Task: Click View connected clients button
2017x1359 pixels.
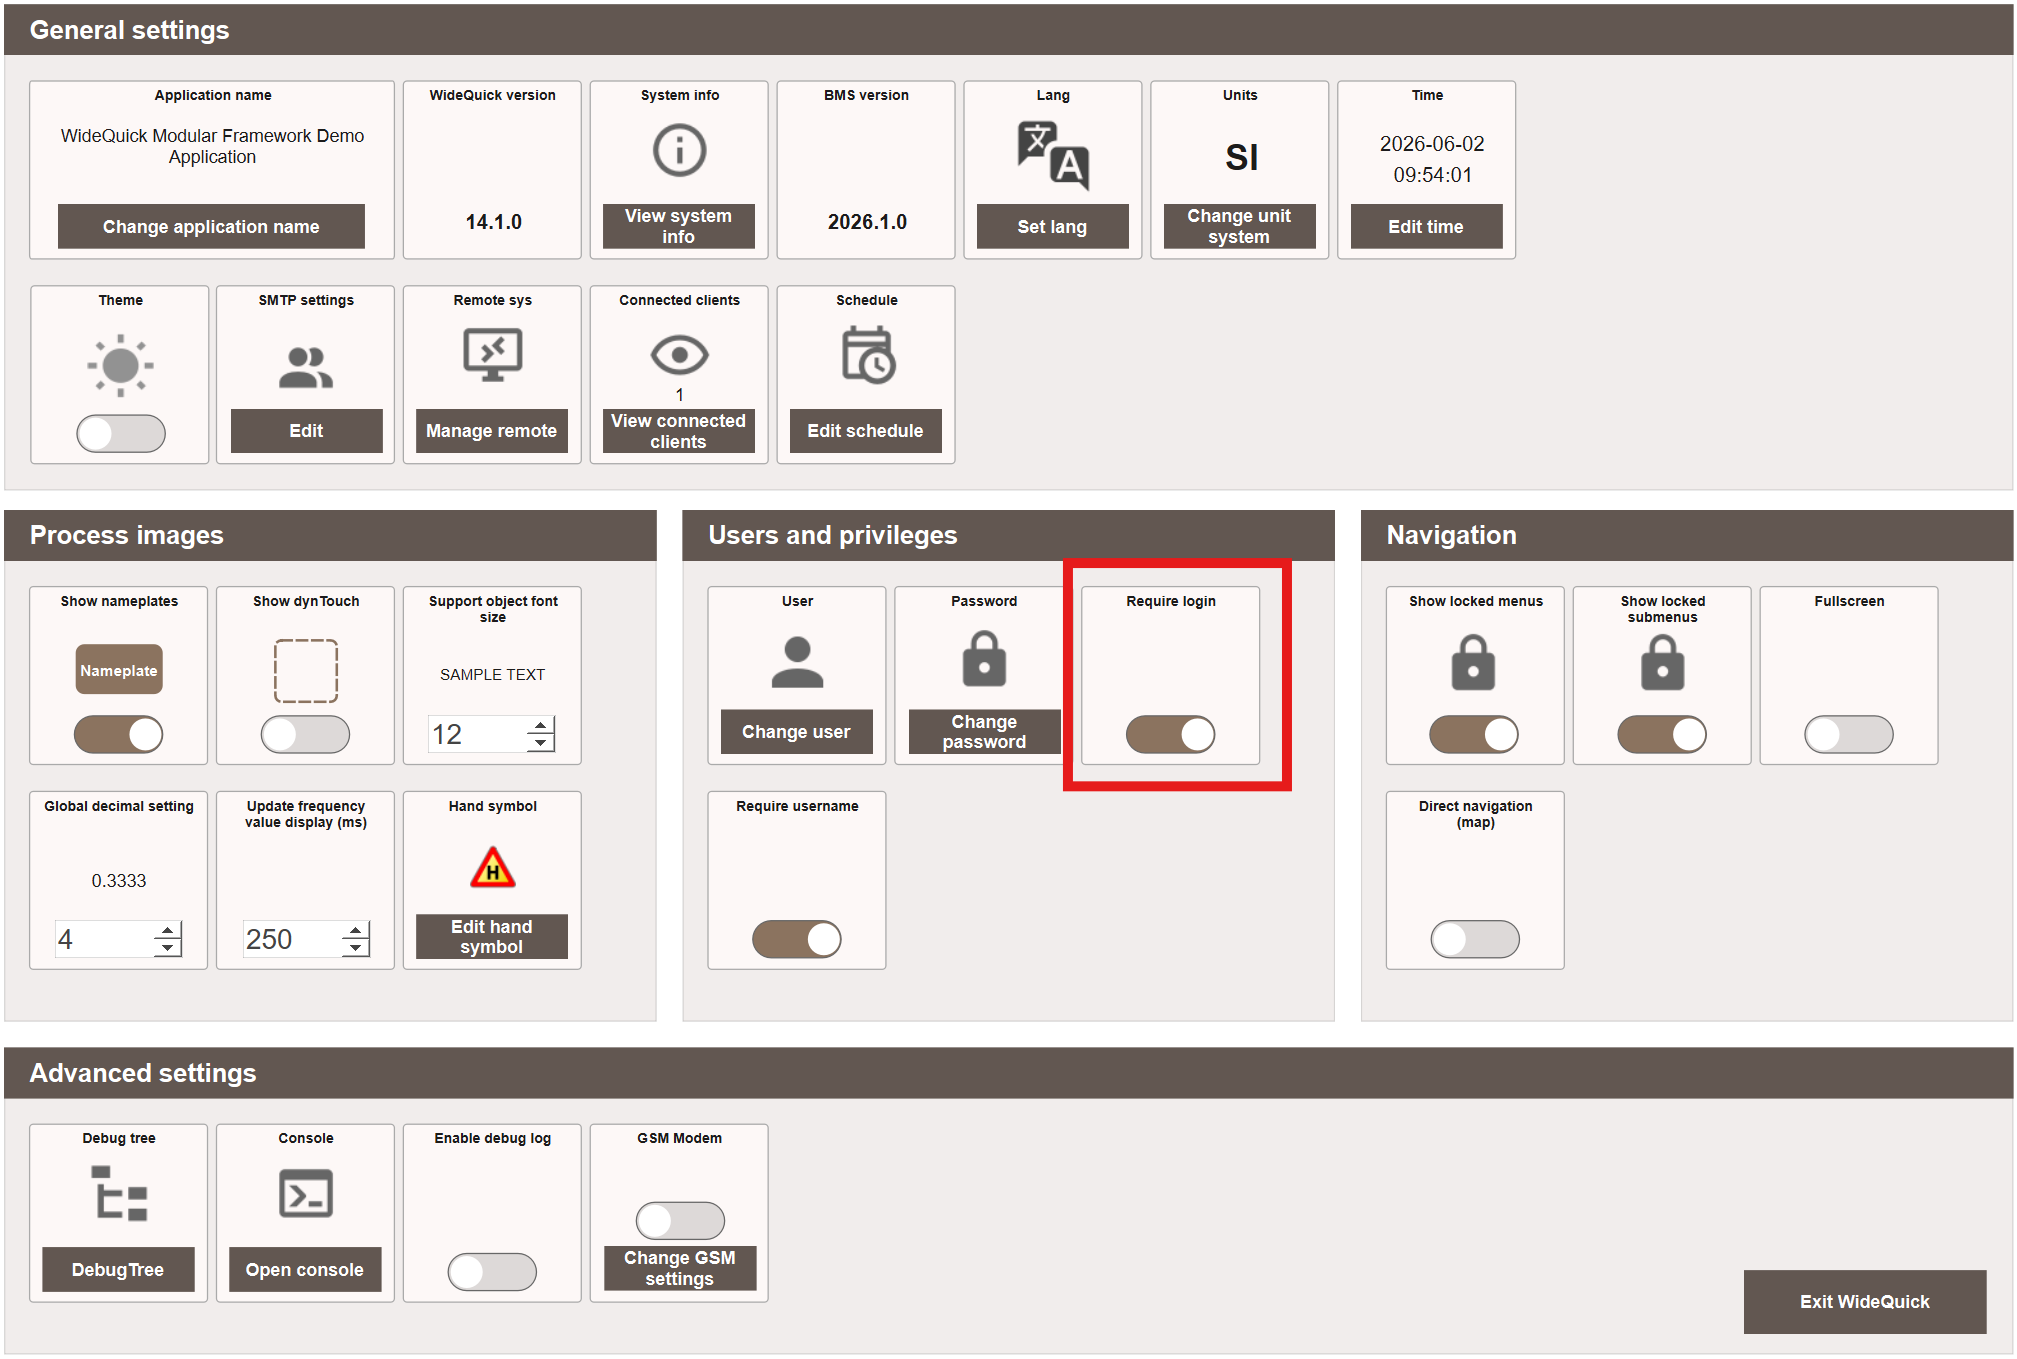Action: pyautogui.click(x=679, y=431)
